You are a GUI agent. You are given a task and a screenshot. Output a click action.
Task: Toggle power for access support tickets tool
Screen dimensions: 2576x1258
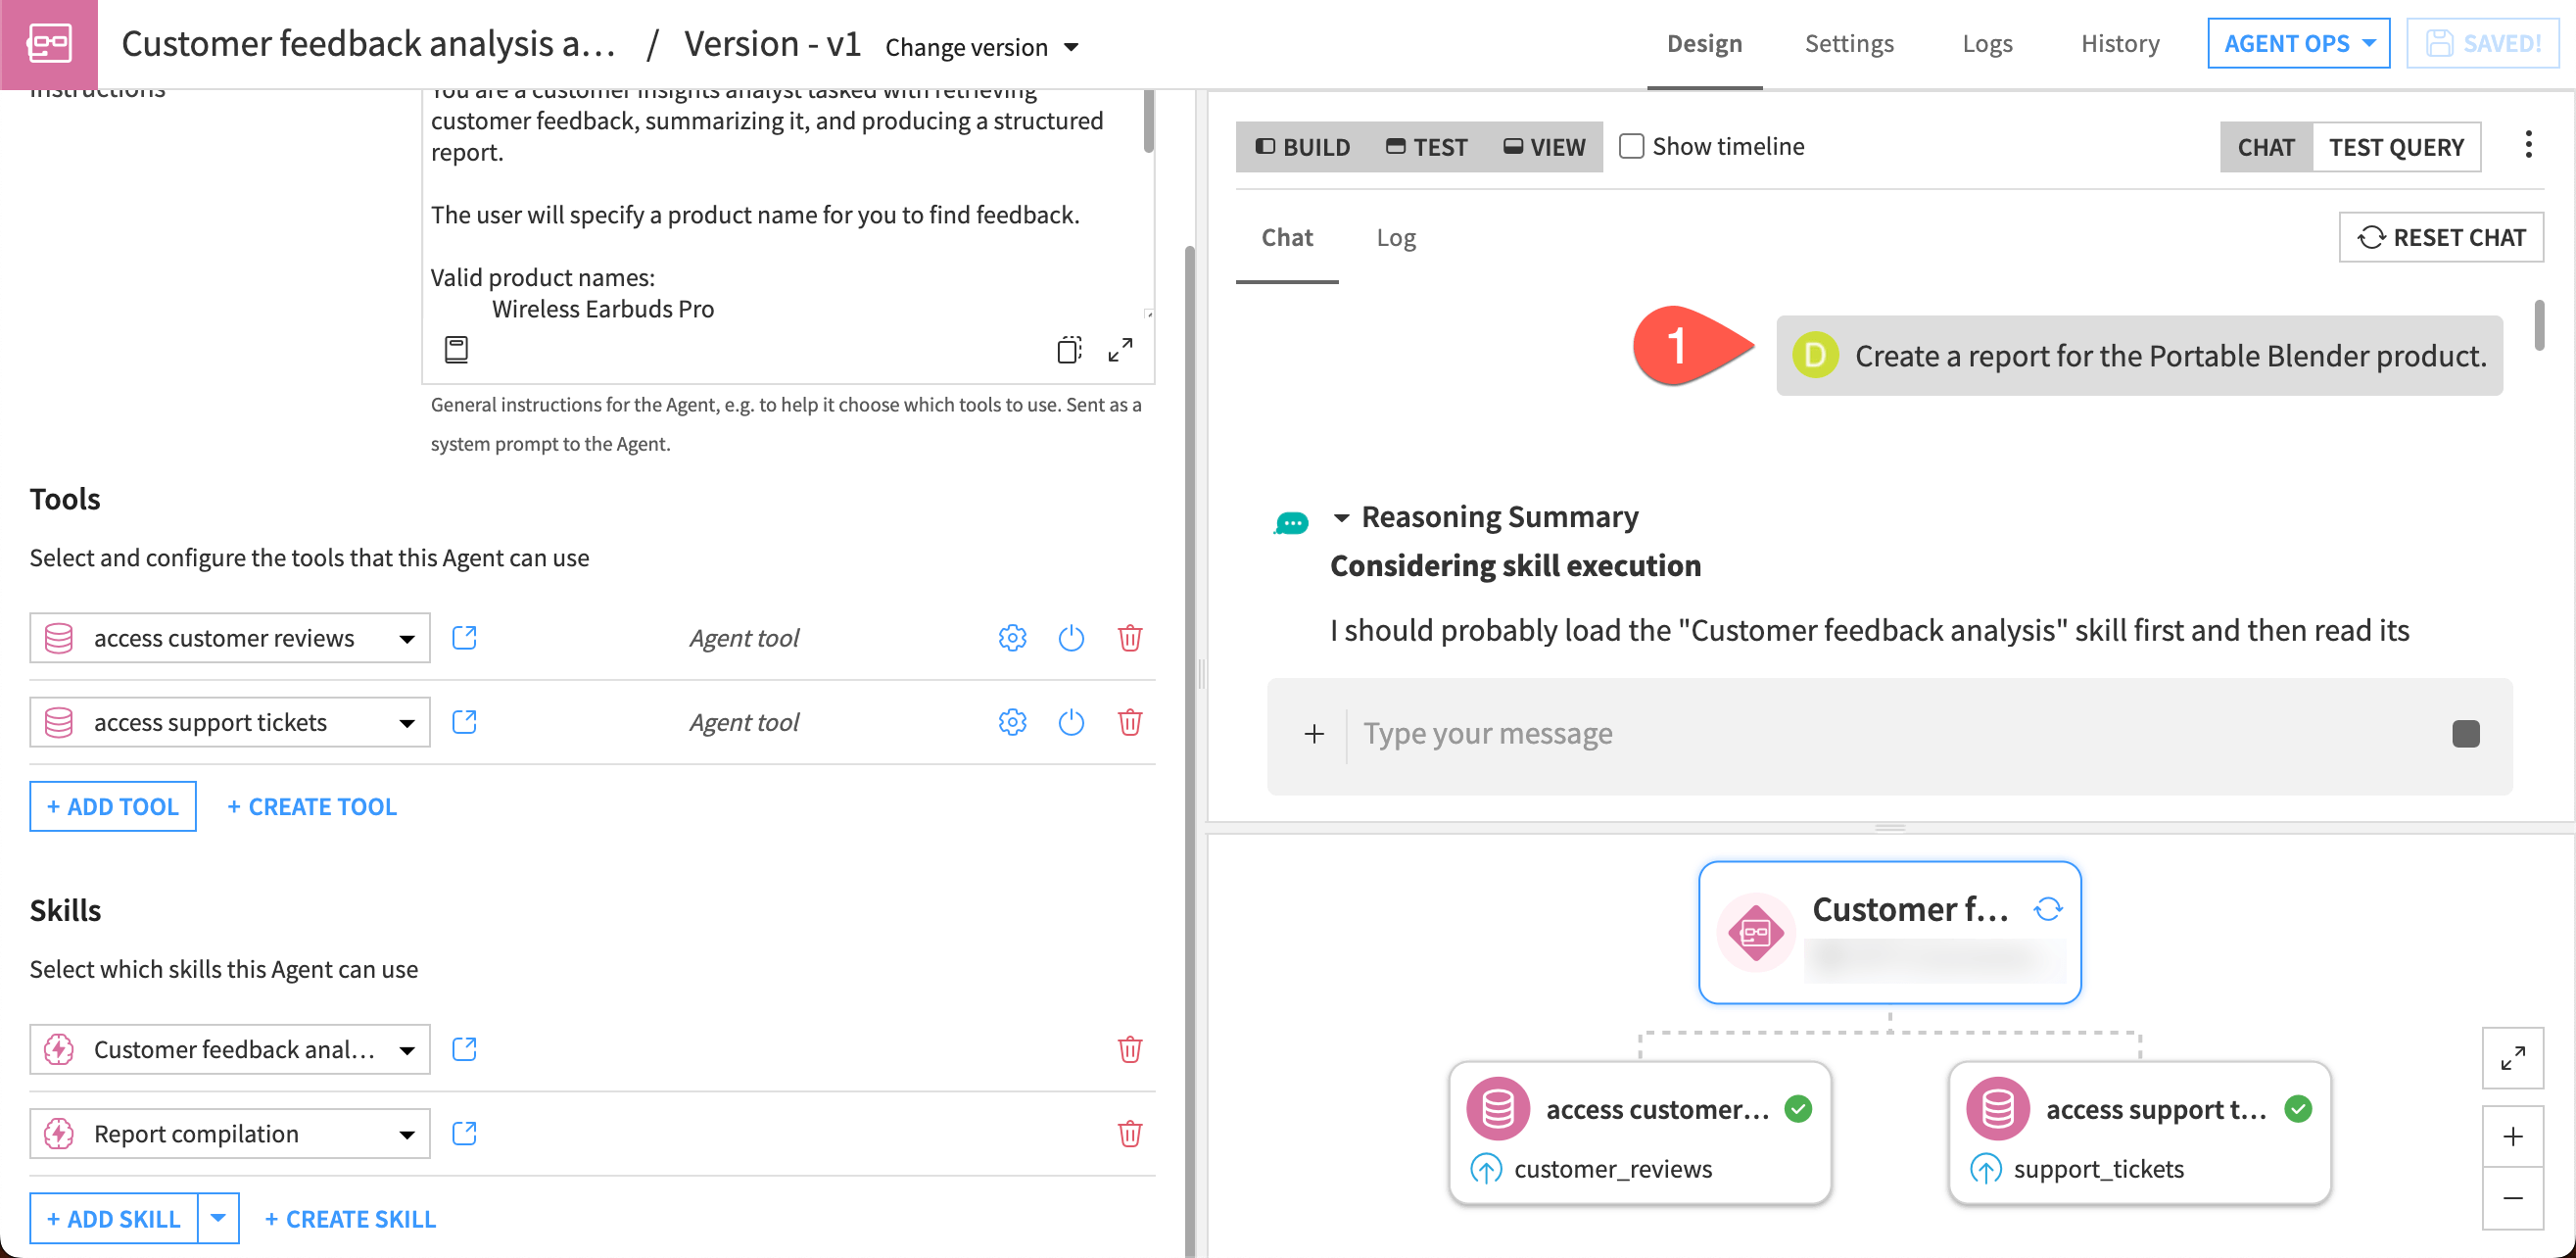(1070, 721)
